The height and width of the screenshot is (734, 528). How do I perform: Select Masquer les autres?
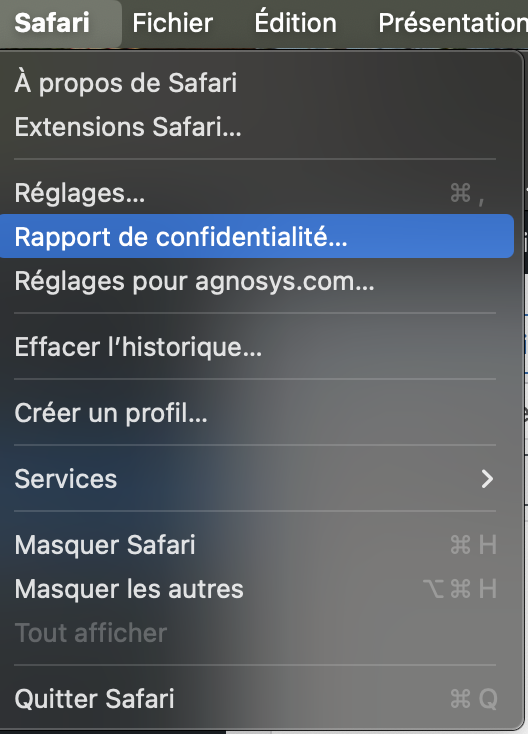257,588
